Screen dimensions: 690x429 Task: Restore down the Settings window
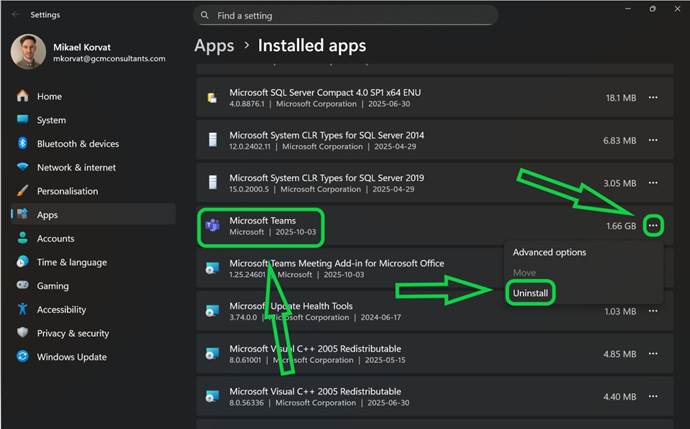coord(653,9)
